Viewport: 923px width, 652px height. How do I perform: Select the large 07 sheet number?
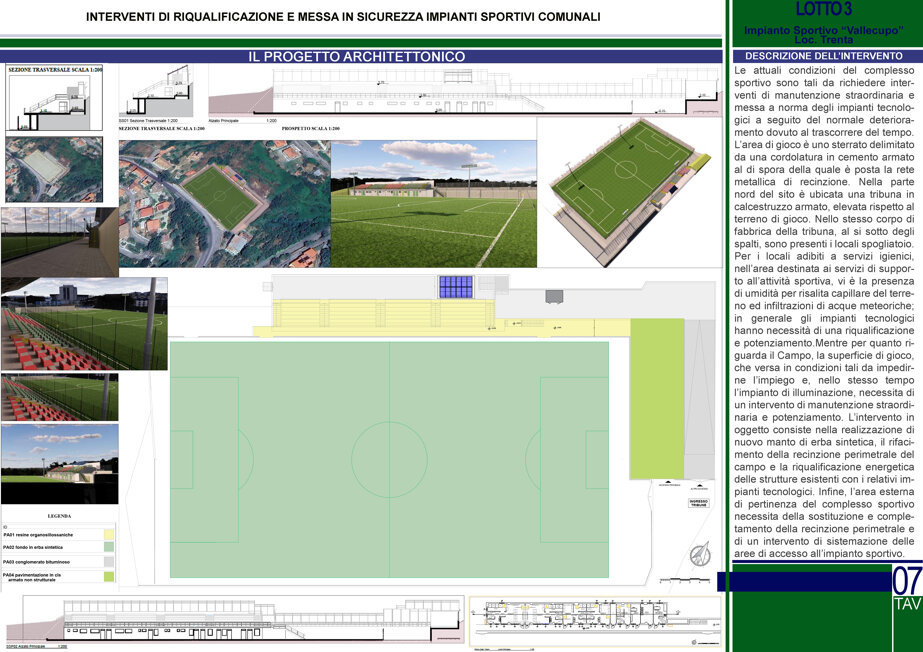907,581
